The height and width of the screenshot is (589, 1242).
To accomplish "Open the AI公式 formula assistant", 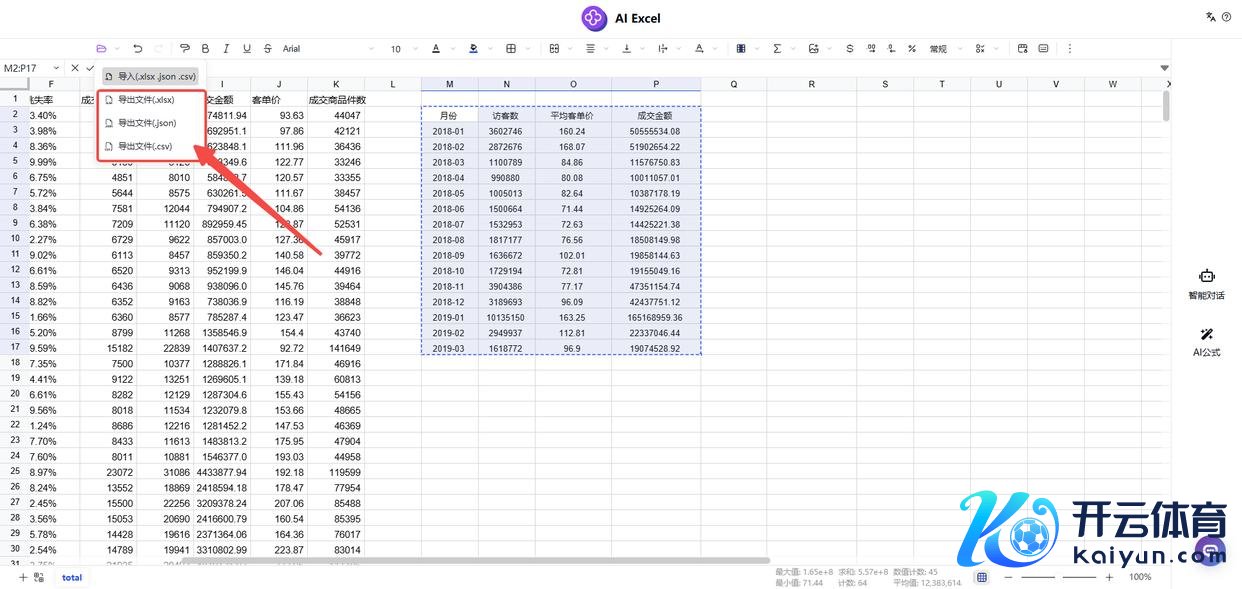I will tap(1206, 340).
